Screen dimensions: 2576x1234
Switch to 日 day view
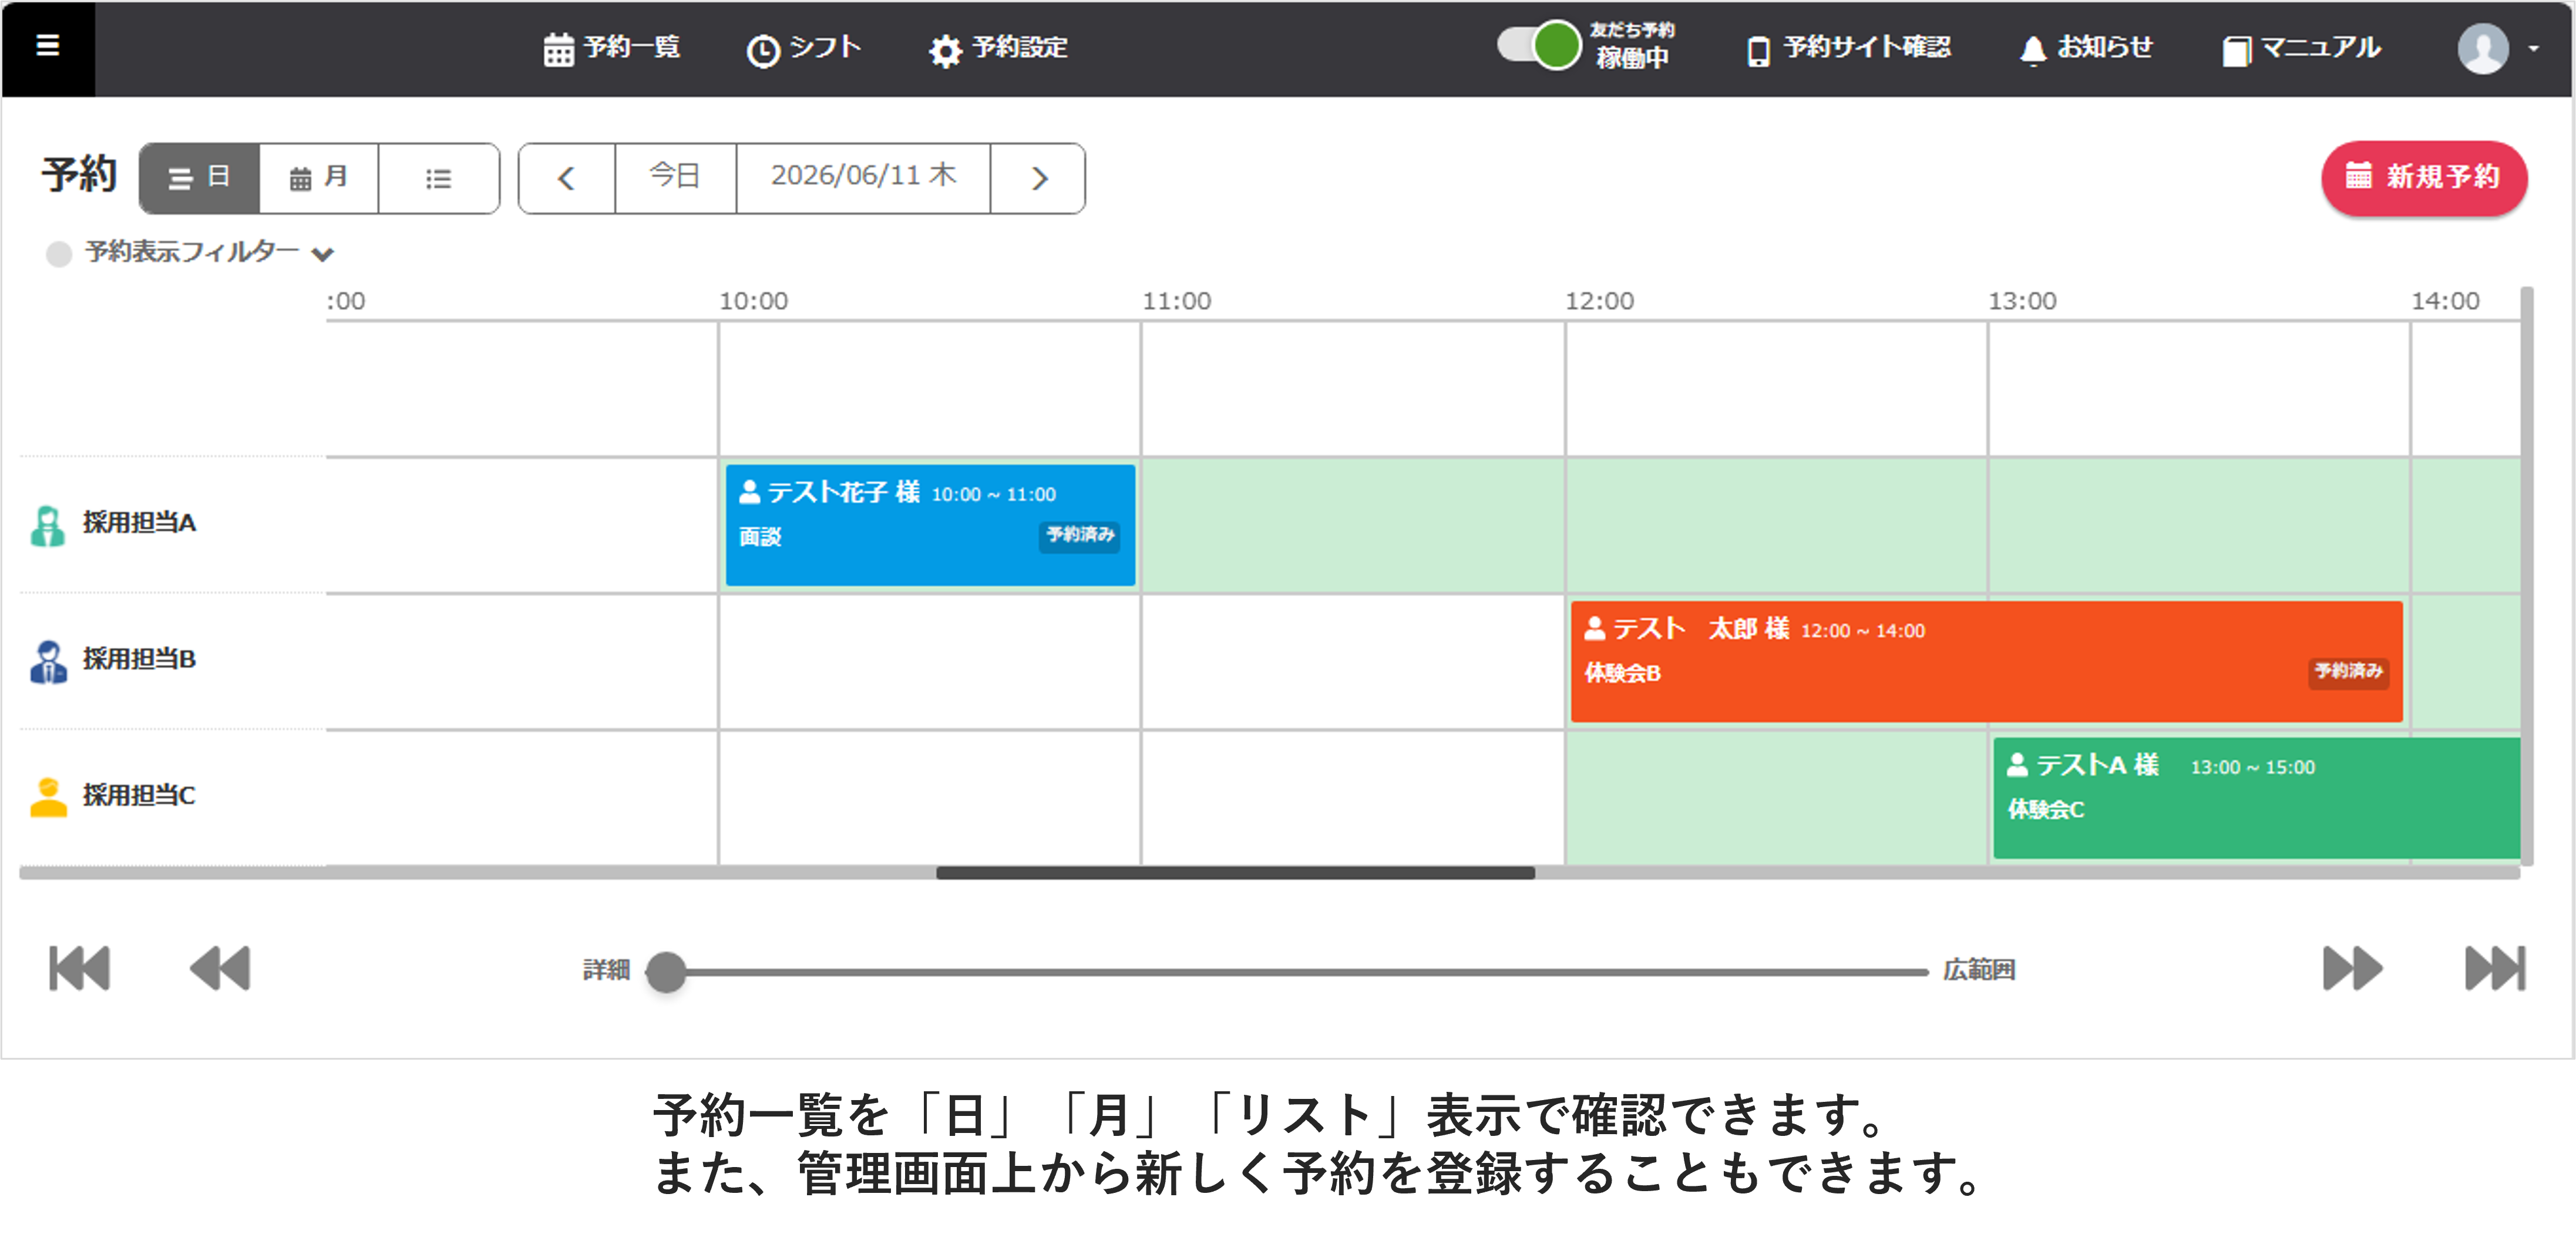(x=199, y=178)
